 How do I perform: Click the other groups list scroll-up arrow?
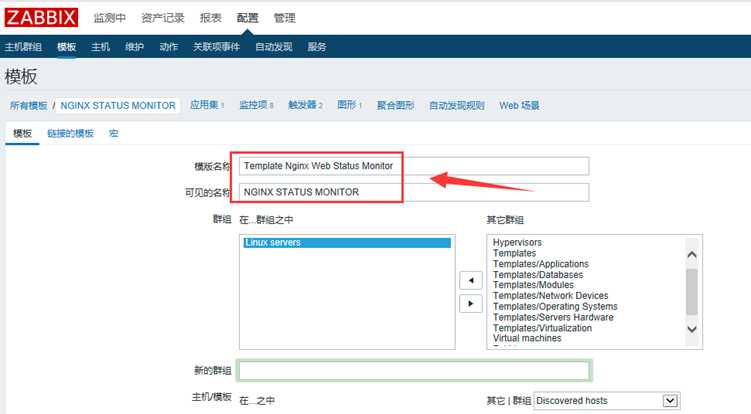point(692,254)
